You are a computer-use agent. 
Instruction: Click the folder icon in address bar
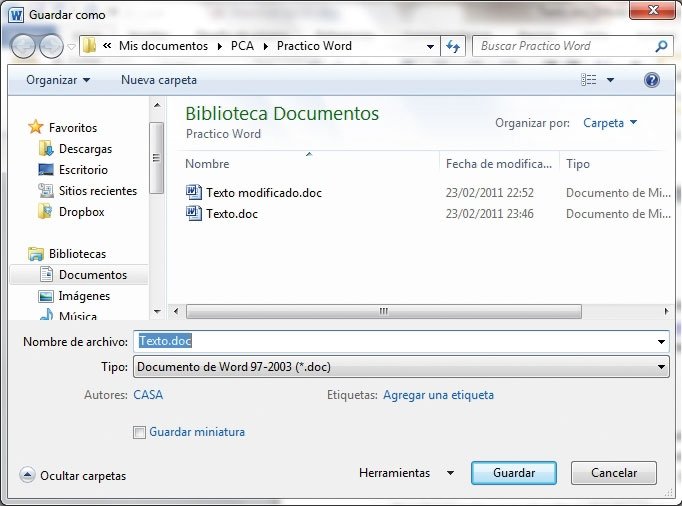[89, 46]
